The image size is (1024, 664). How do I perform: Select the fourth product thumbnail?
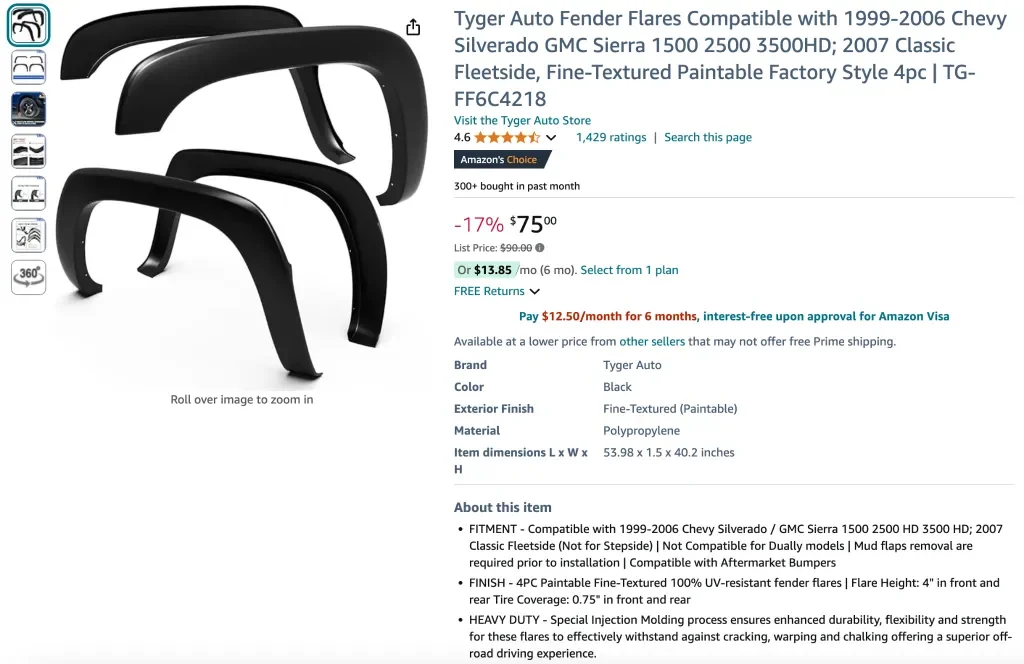tap(29, 151)
